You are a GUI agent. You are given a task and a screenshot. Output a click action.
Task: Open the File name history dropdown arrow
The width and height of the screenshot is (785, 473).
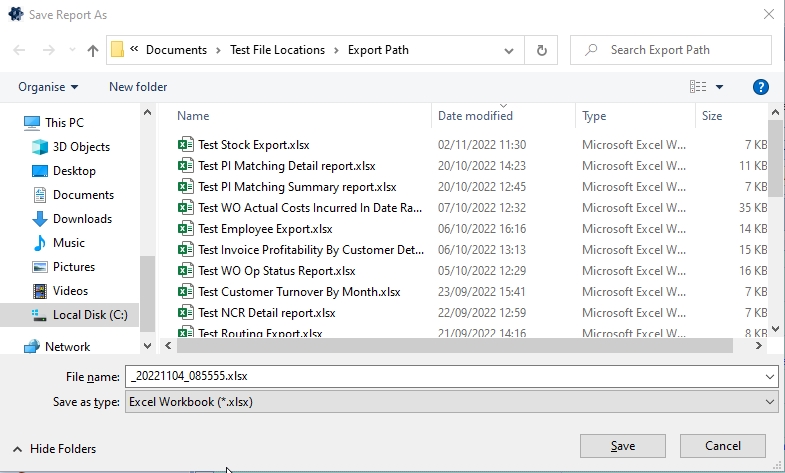768,376
